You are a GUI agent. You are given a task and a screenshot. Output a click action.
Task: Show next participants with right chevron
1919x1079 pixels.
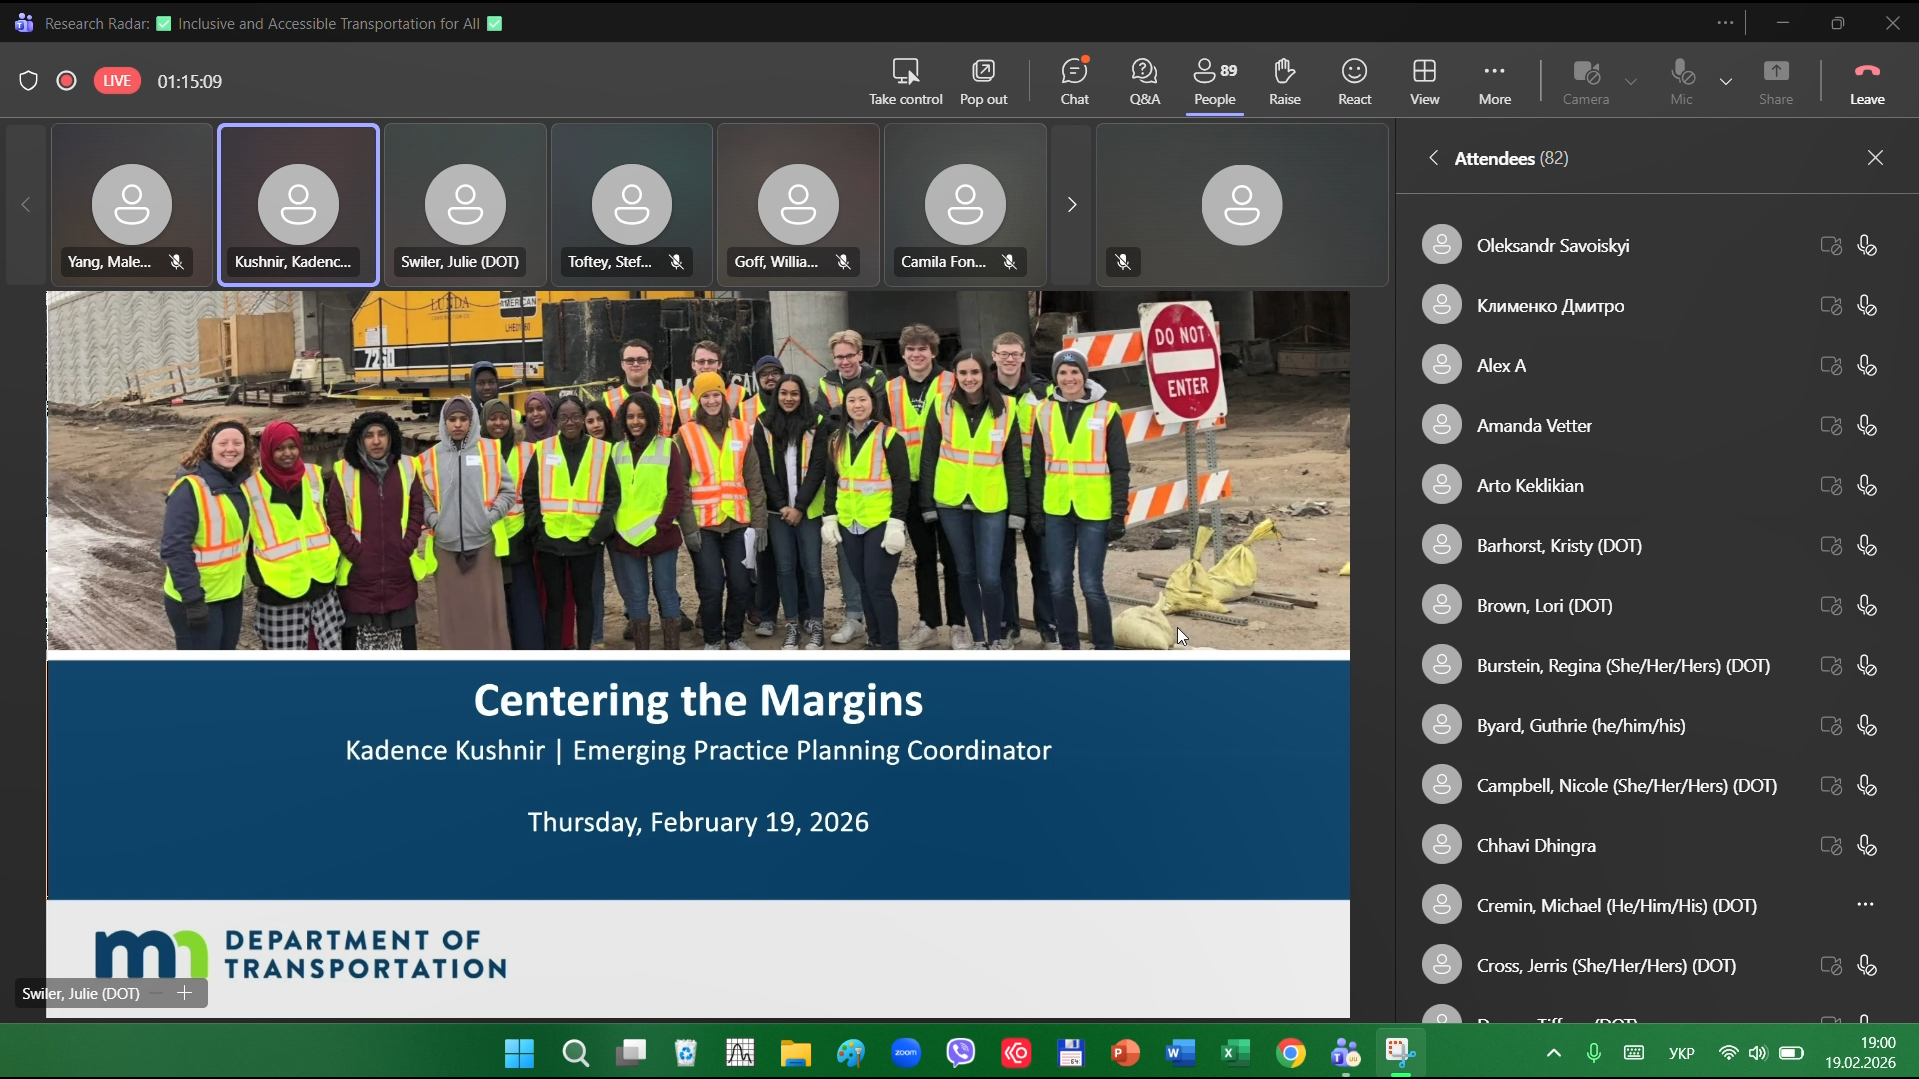click(1071, 205)
